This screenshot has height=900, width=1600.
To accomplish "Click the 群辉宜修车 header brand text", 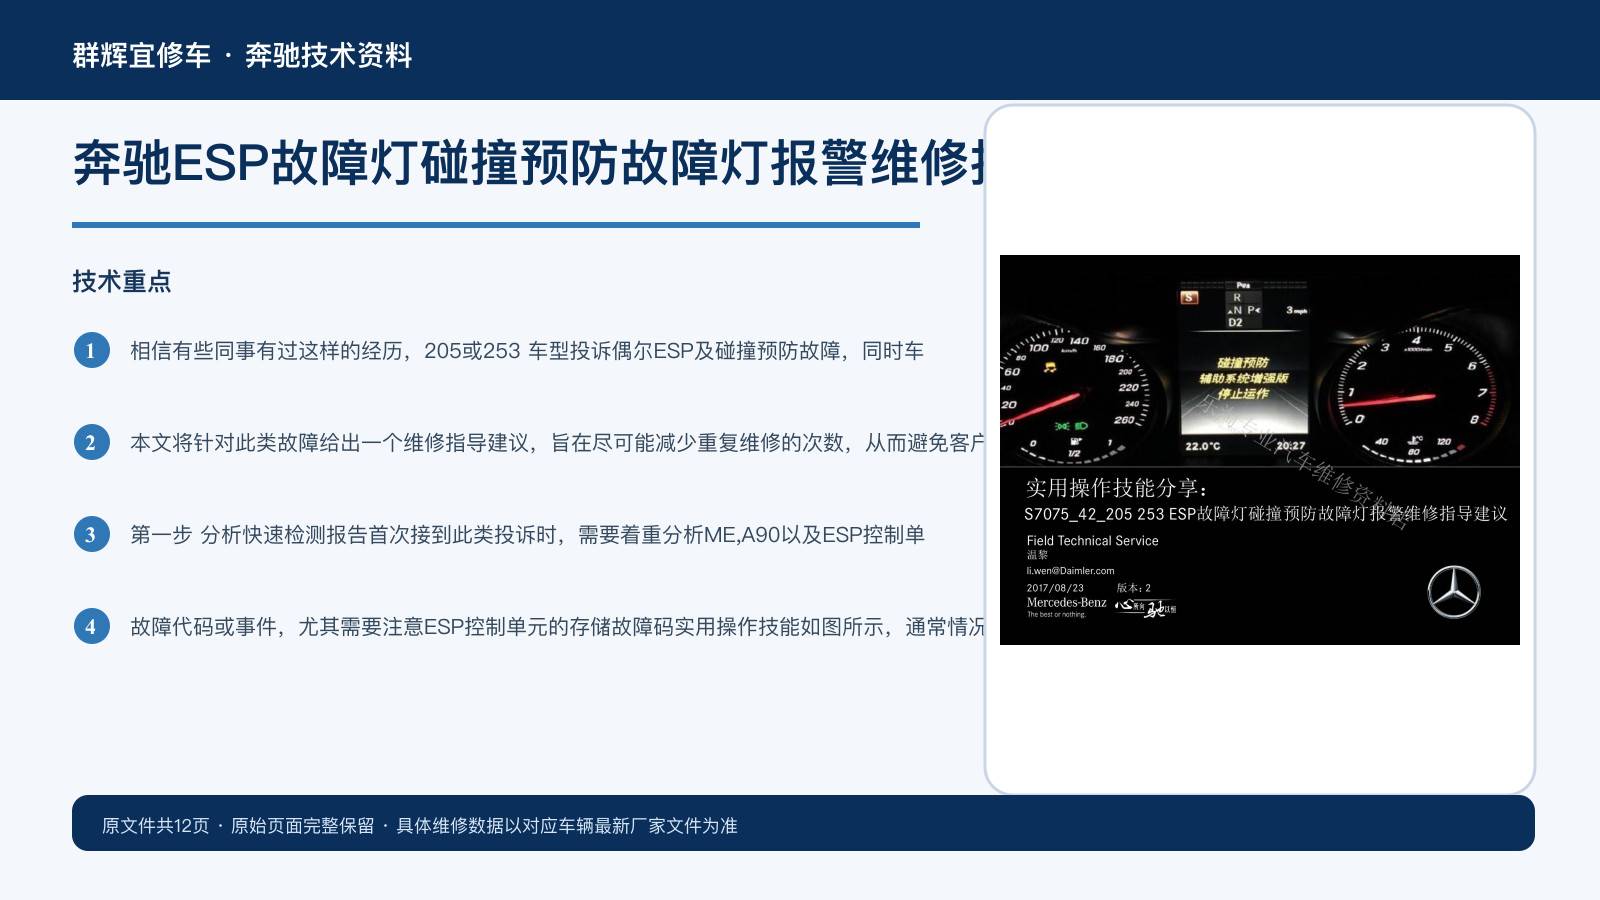I will point(141,55).
